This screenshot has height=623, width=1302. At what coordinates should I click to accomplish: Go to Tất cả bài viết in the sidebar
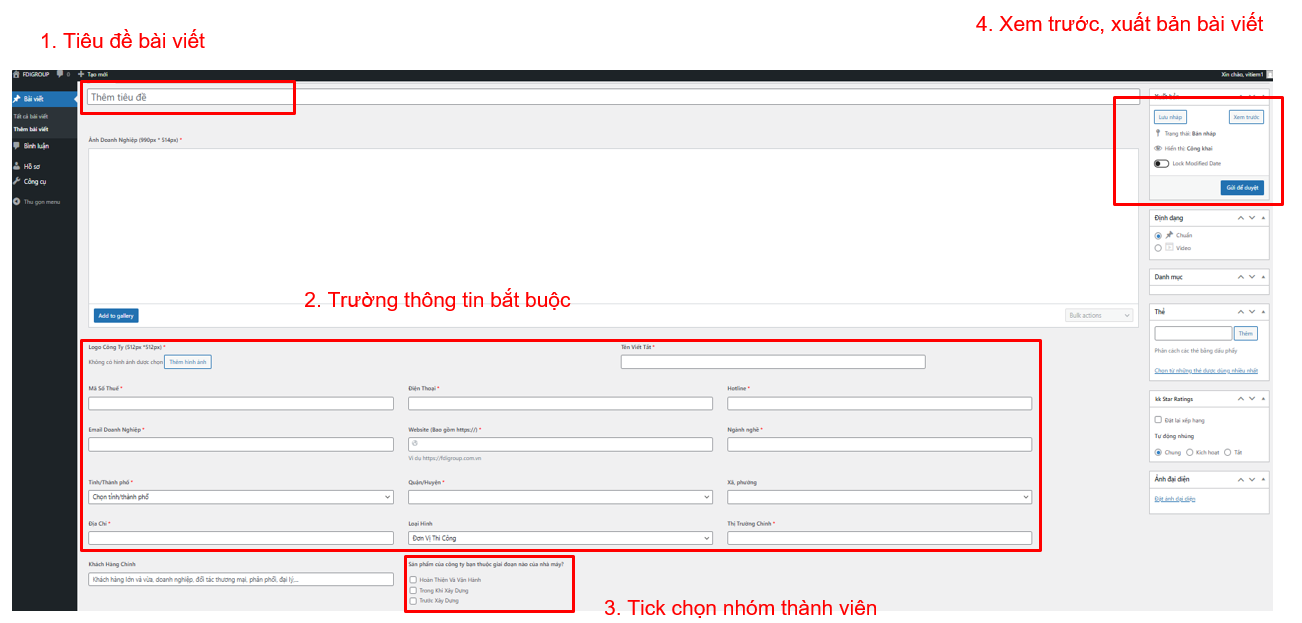coord(30,116)
